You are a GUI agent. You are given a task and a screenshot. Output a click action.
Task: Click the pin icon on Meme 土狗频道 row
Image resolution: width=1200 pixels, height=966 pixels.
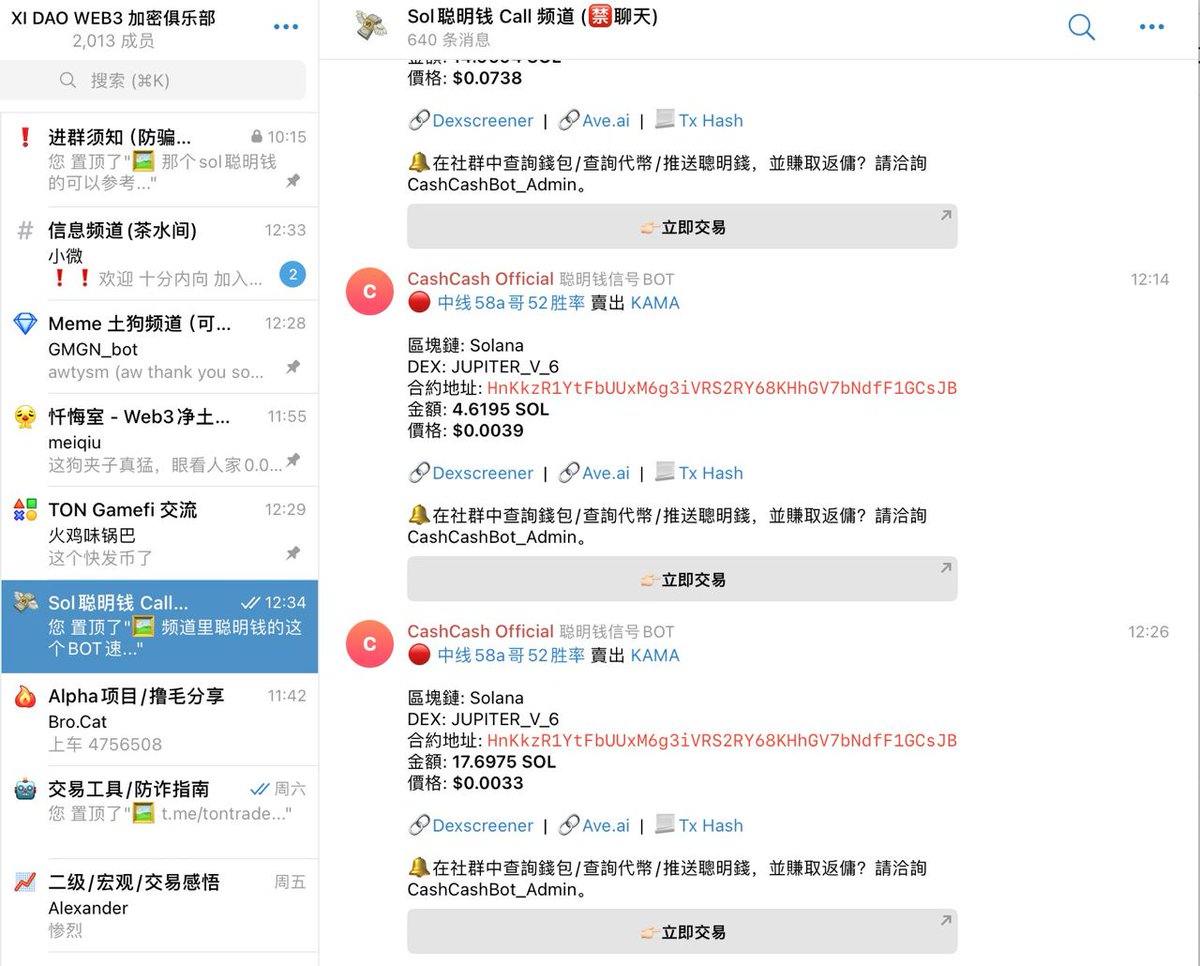click(293, 367)
